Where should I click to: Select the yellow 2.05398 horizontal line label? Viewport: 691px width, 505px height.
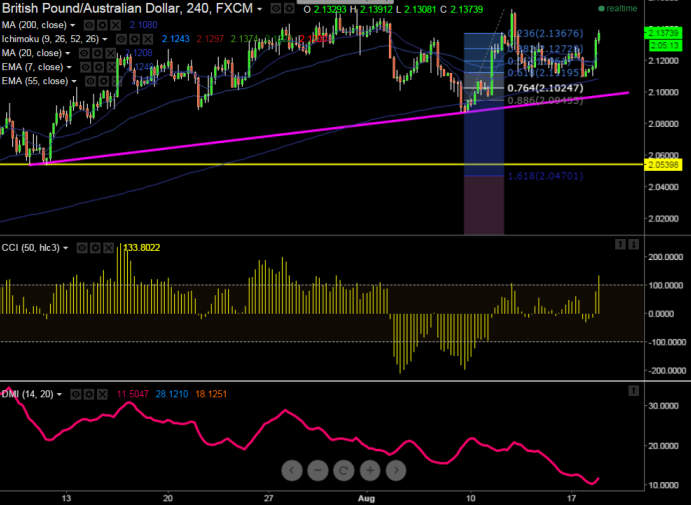663,165
